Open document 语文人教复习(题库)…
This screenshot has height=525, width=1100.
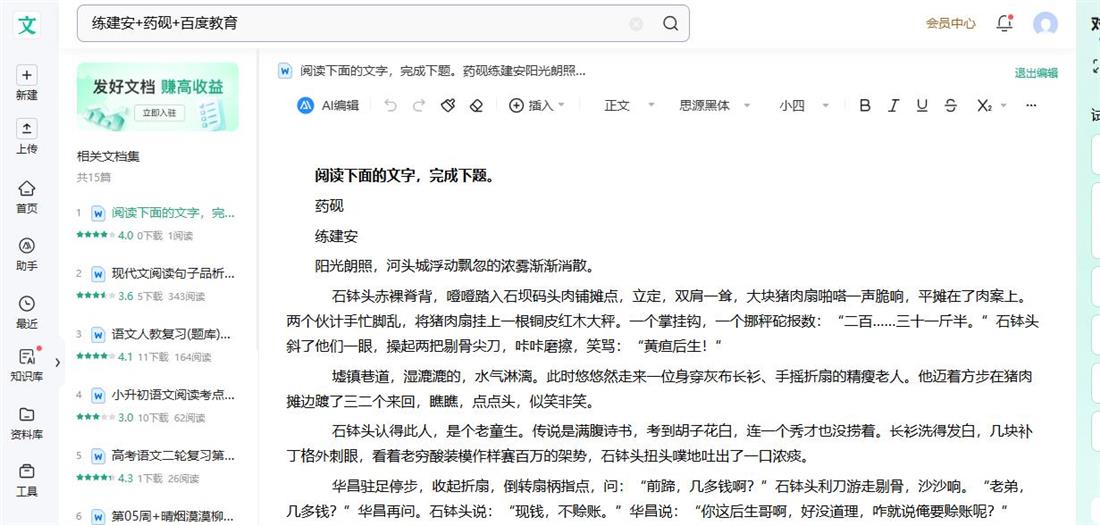[171, 334]
